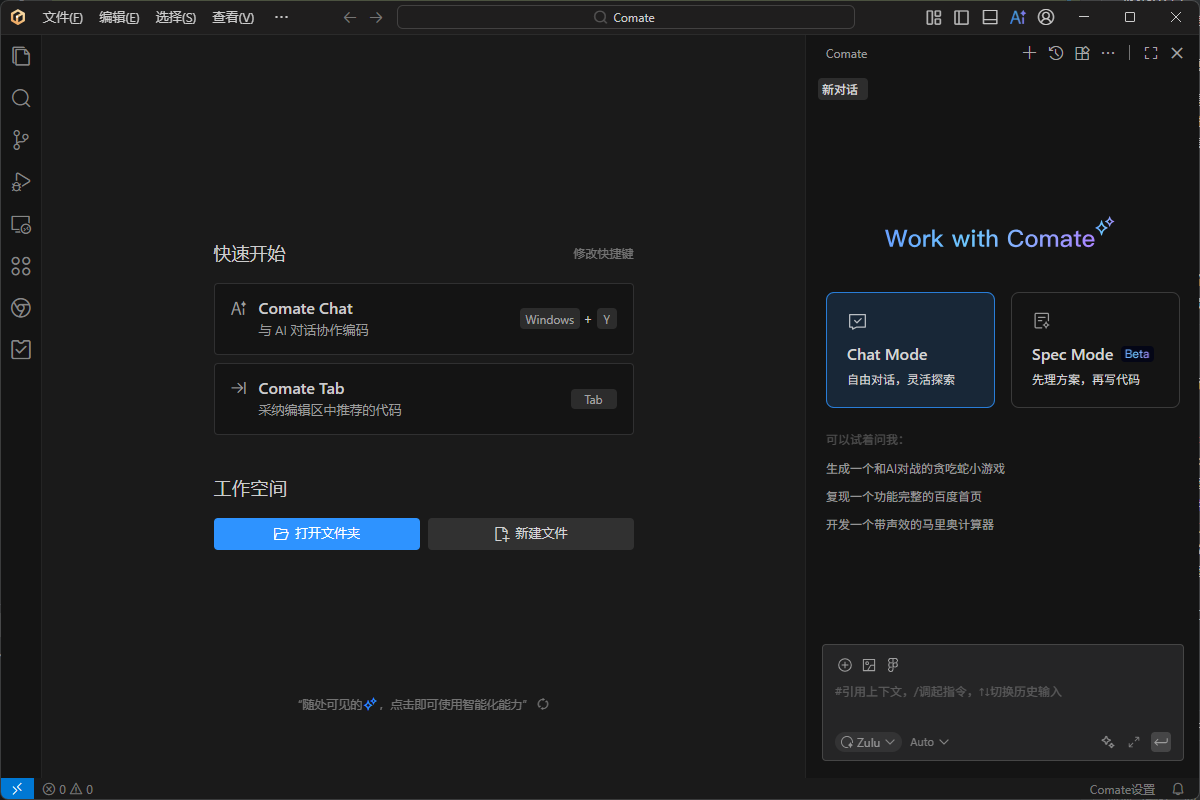This screenshot has width=1200, height=800.
Task: Open the 选择 menu
Action: [176, 17]
